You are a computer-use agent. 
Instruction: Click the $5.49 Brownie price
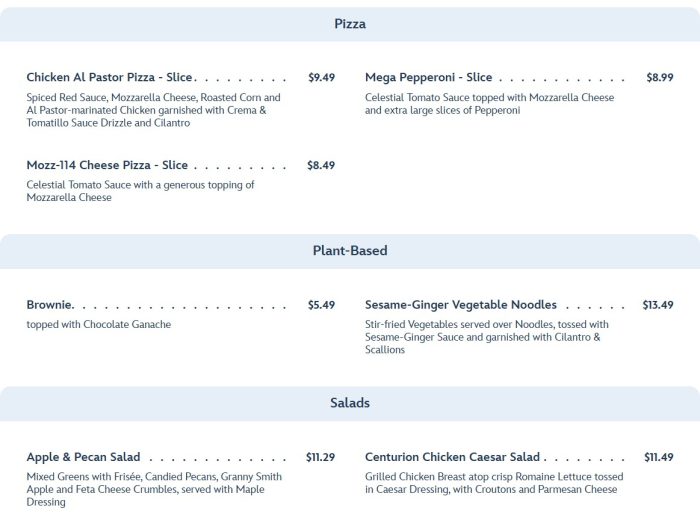pyautogui.click(x=321, y=305)
